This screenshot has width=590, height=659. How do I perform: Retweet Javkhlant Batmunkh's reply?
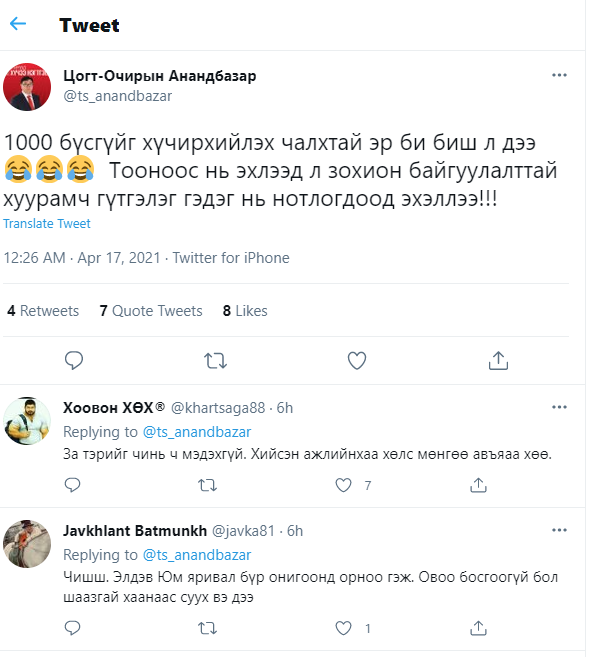coord(207,628)
